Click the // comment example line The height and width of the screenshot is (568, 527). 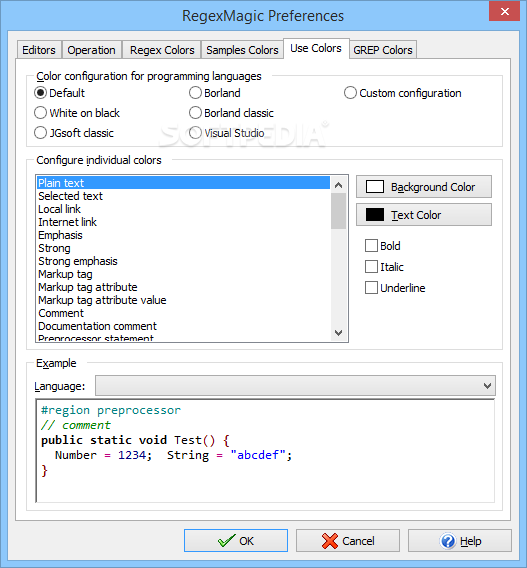tap(76, 425)
